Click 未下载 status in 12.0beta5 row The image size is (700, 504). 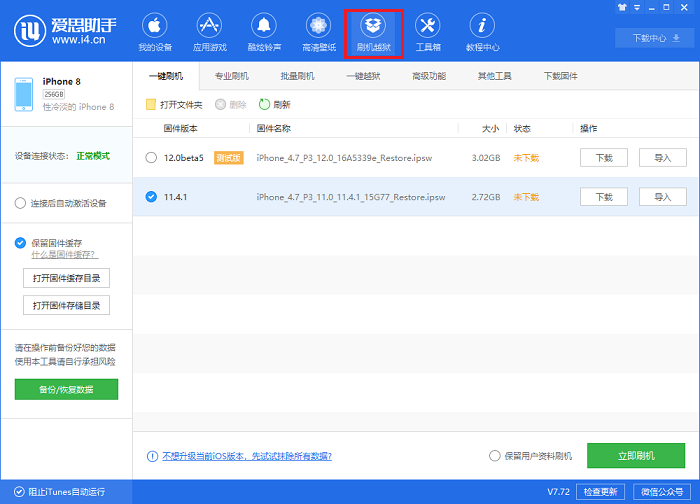(x=526, y=158)
